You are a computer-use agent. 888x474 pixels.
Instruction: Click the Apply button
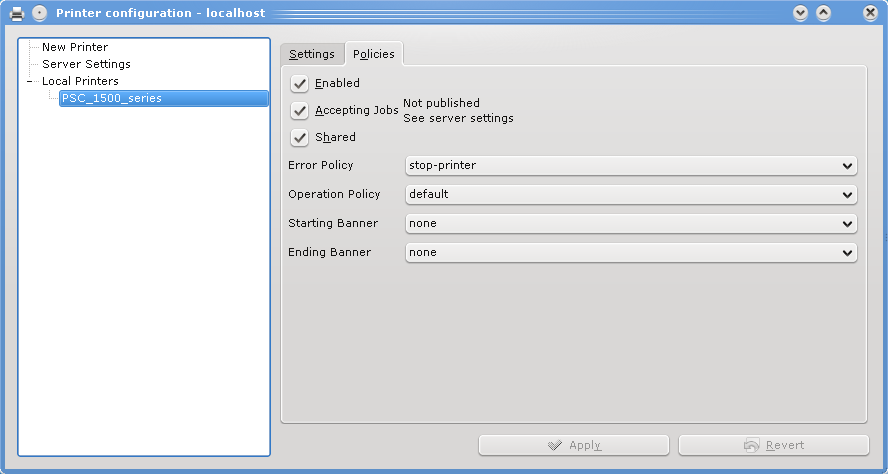[x=574, y=445]
